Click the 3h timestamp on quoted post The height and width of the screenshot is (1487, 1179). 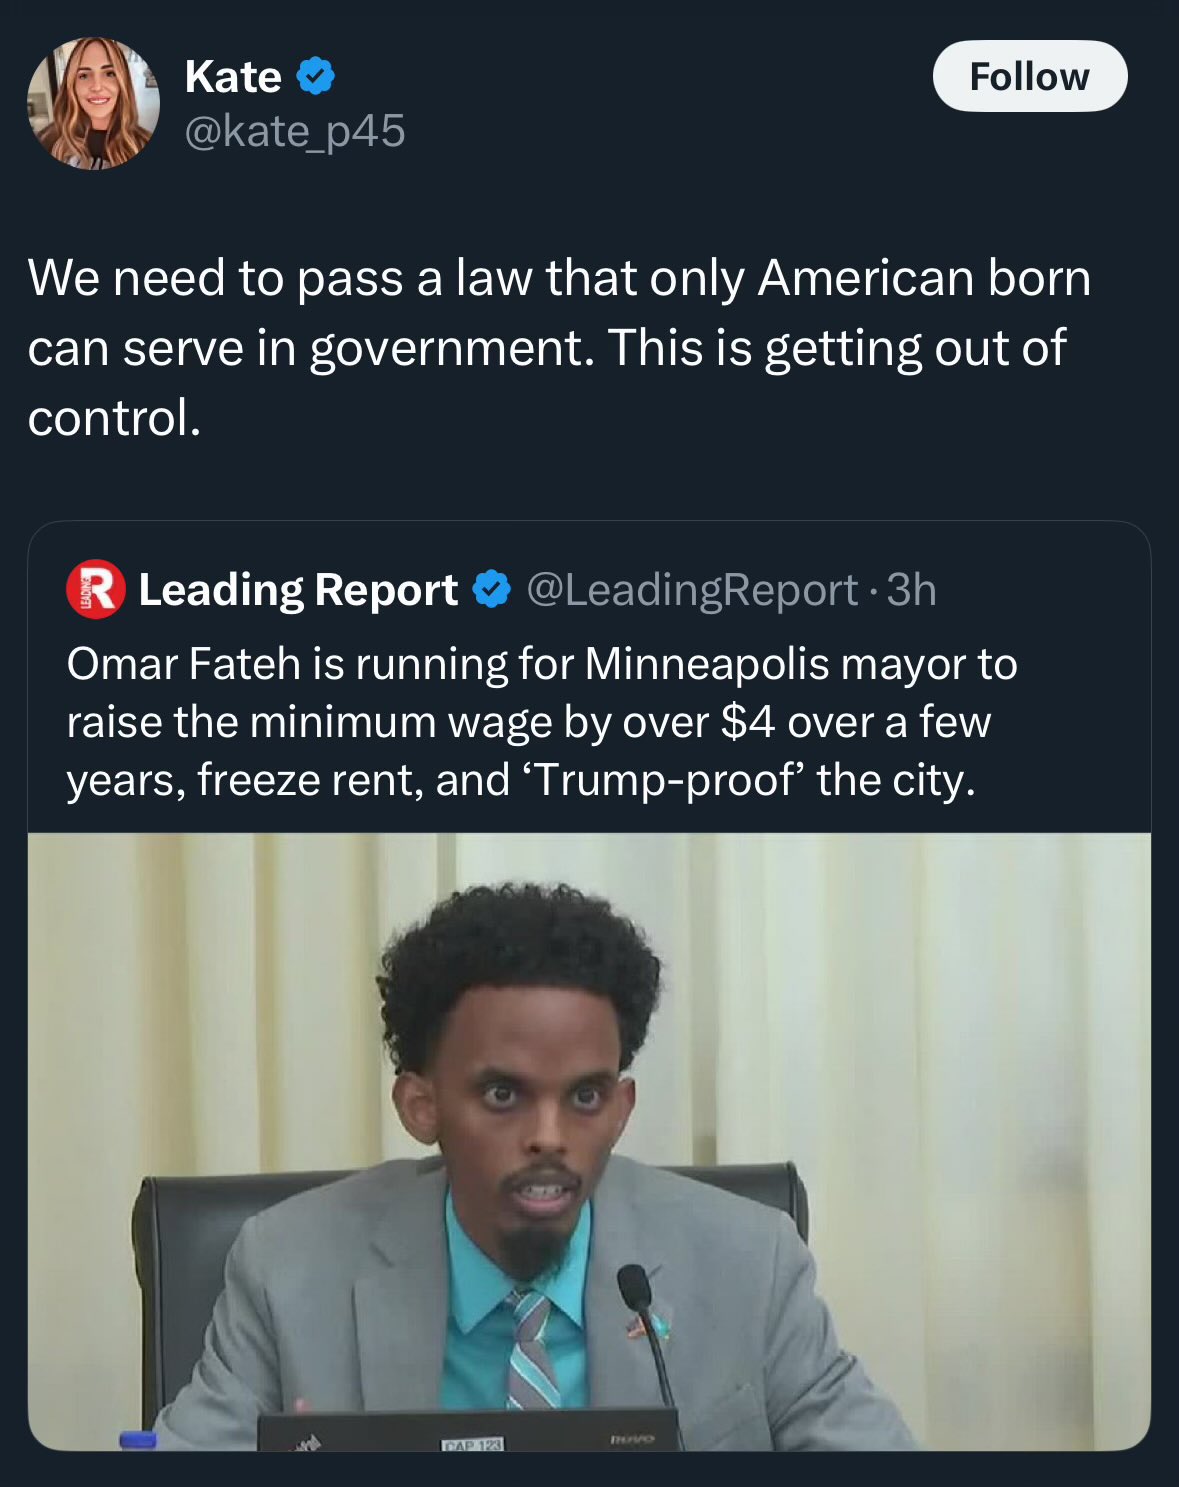pos(911,590)
